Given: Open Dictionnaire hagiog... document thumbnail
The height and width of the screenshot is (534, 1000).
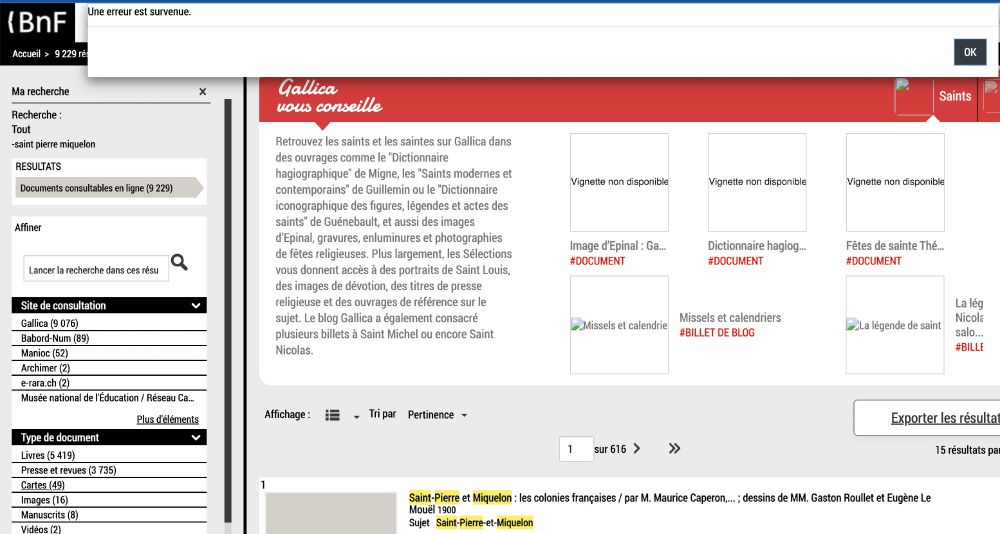Looking at the screenshot, I should coord(757,182).
